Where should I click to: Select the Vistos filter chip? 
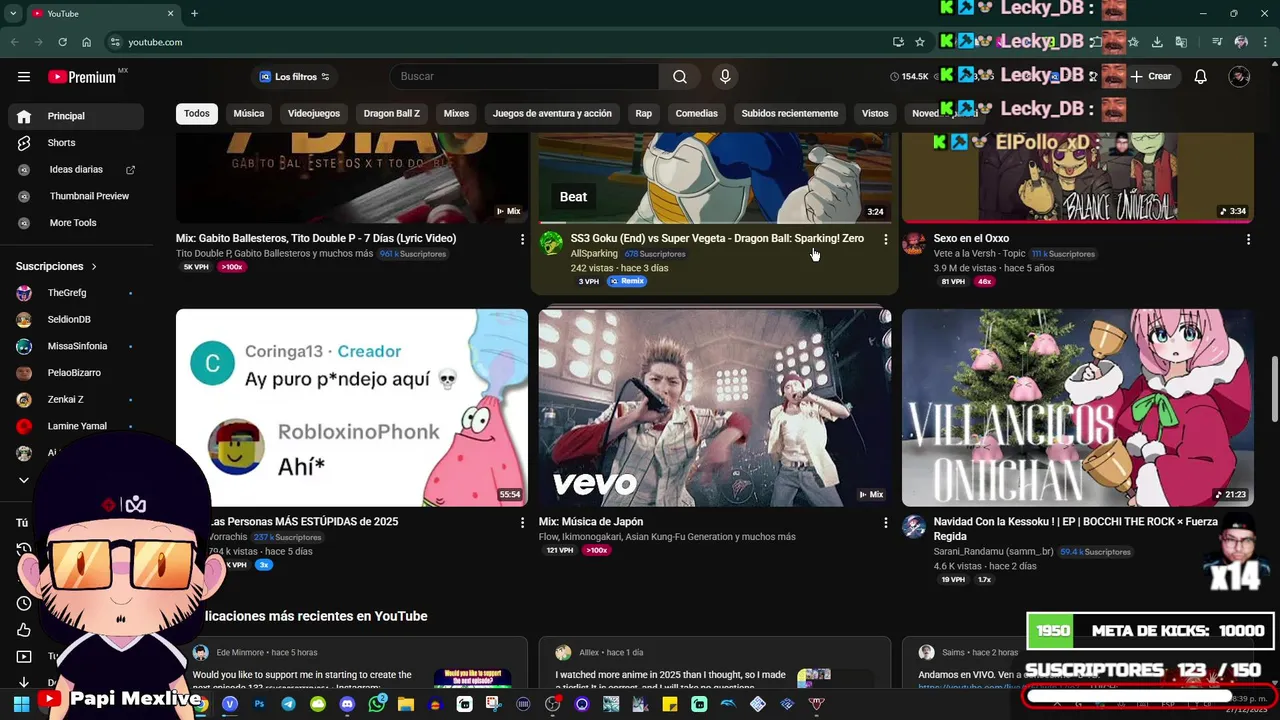[x=875, y=113]
